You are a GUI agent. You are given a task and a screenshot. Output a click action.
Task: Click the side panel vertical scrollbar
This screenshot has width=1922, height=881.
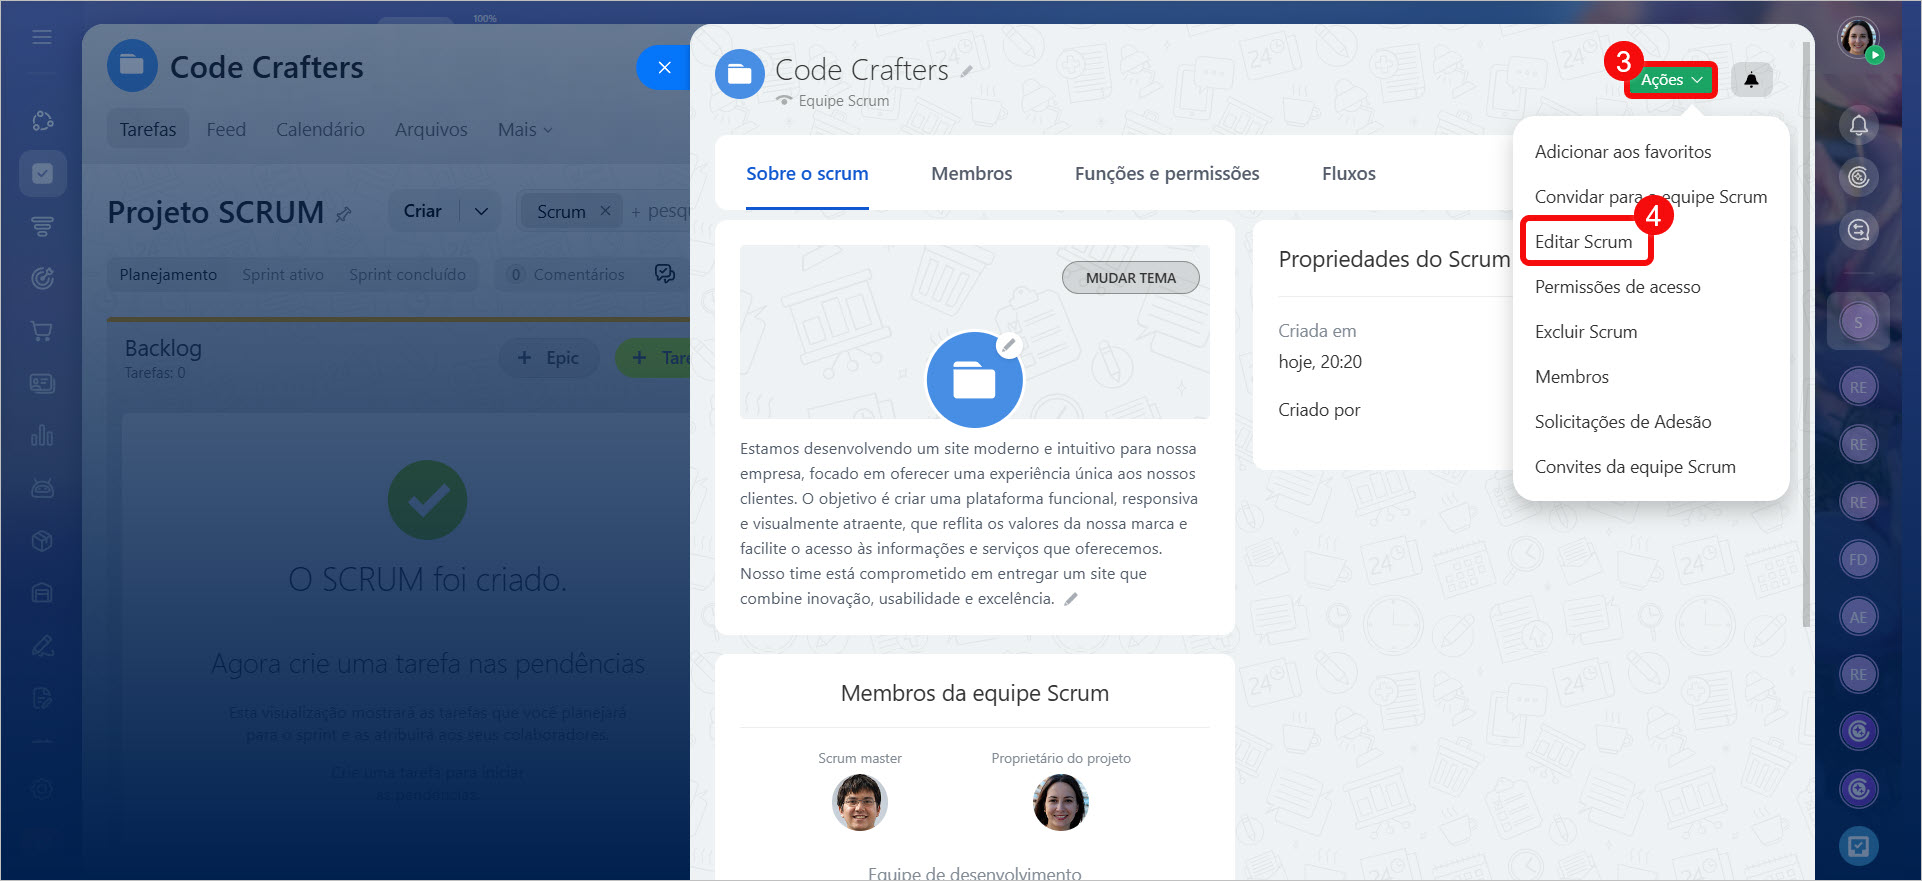pyautogui.click(x=1806, y=335)
